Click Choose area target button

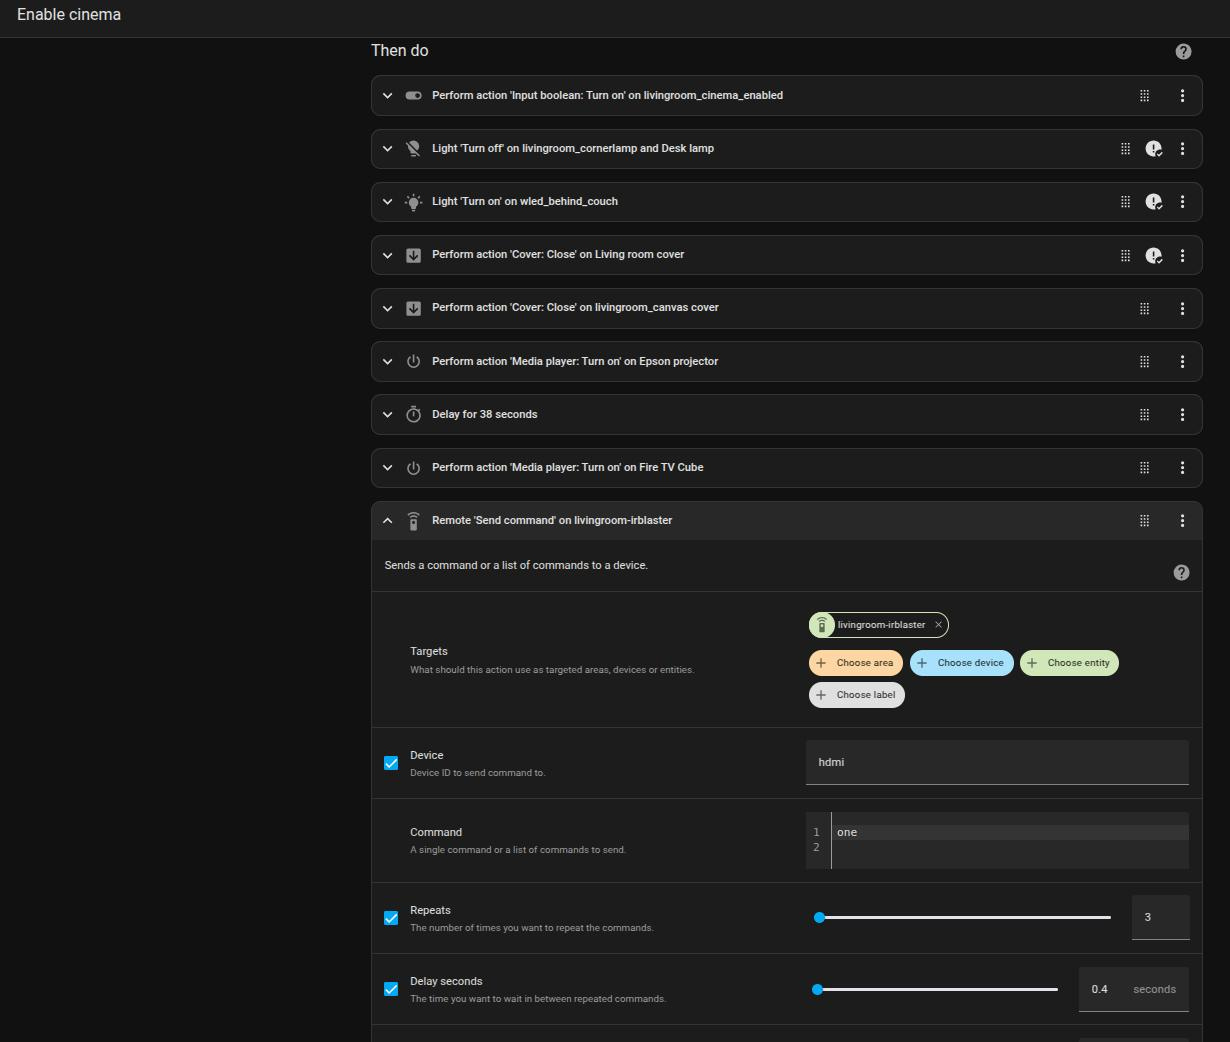pos(856,663)
